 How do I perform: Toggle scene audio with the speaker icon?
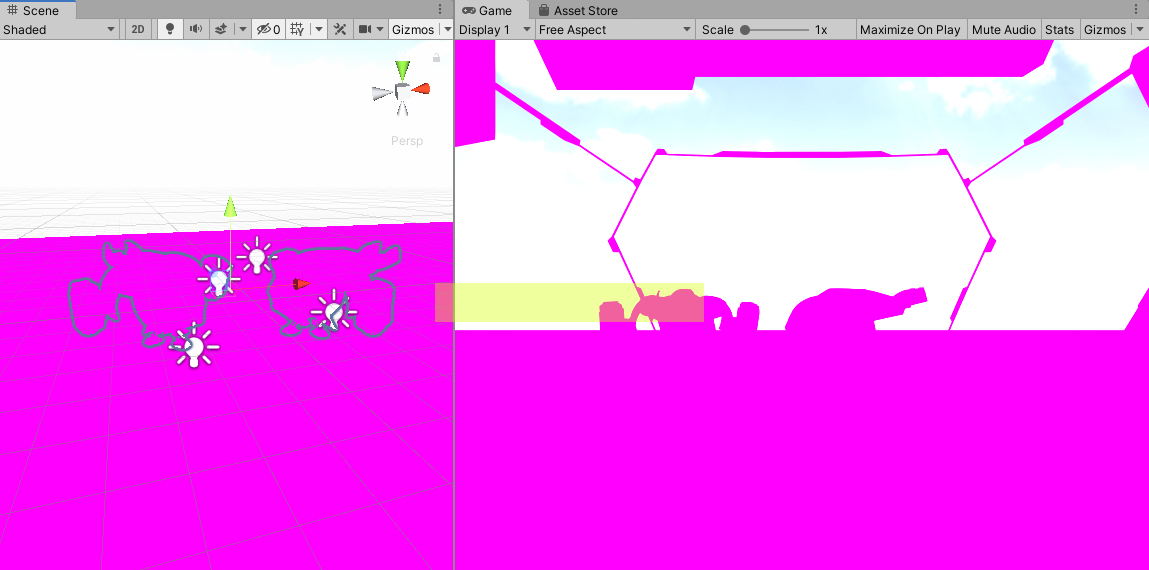(x=196, y=29)
